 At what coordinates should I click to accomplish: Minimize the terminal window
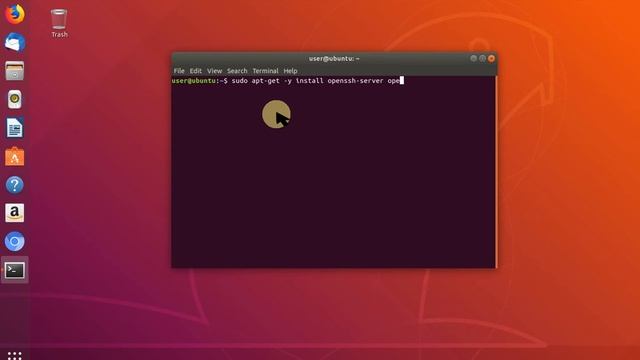pos(473,58)
